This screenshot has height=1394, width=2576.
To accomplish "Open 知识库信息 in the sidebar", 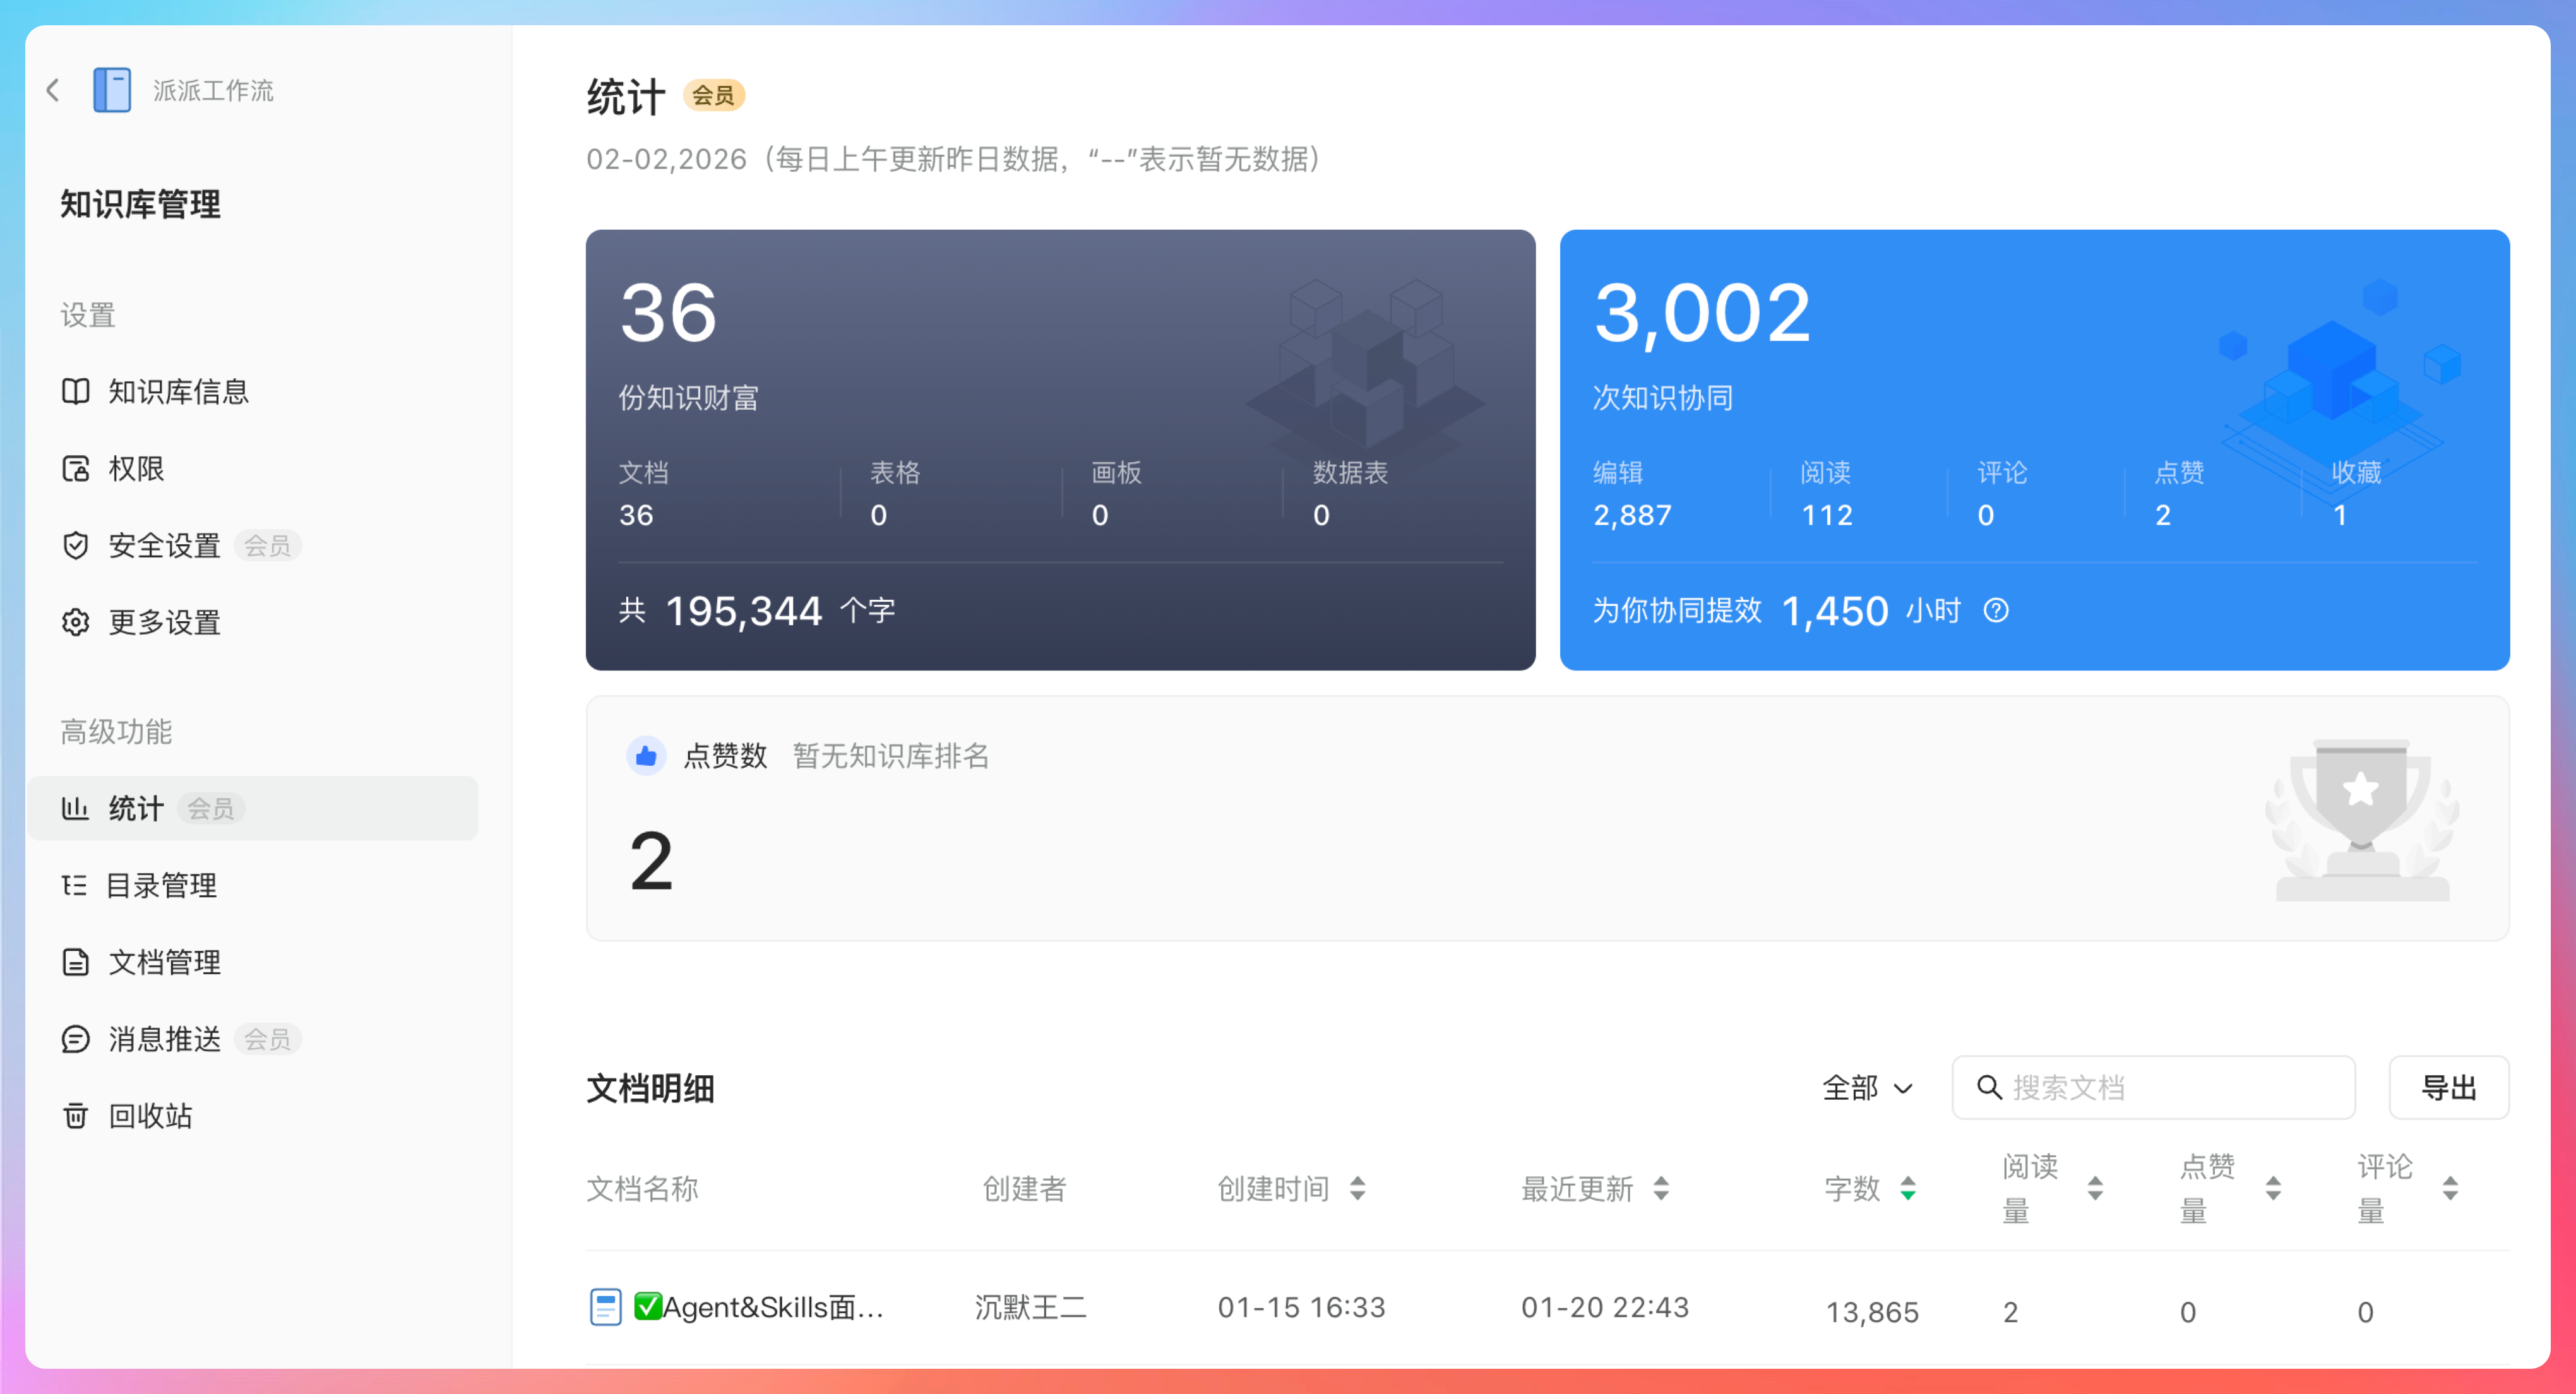I will [x=177, y=391].
